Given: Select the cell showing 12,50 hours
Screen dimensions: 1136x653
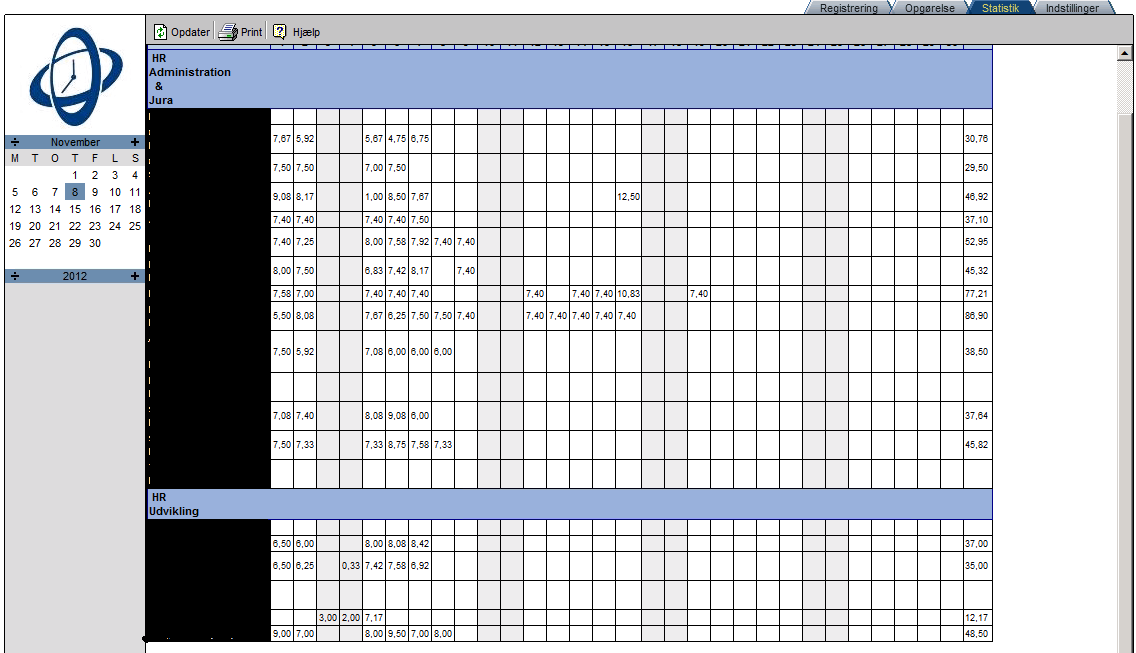Looking at the screenshot, I should [x=627, y=197].
